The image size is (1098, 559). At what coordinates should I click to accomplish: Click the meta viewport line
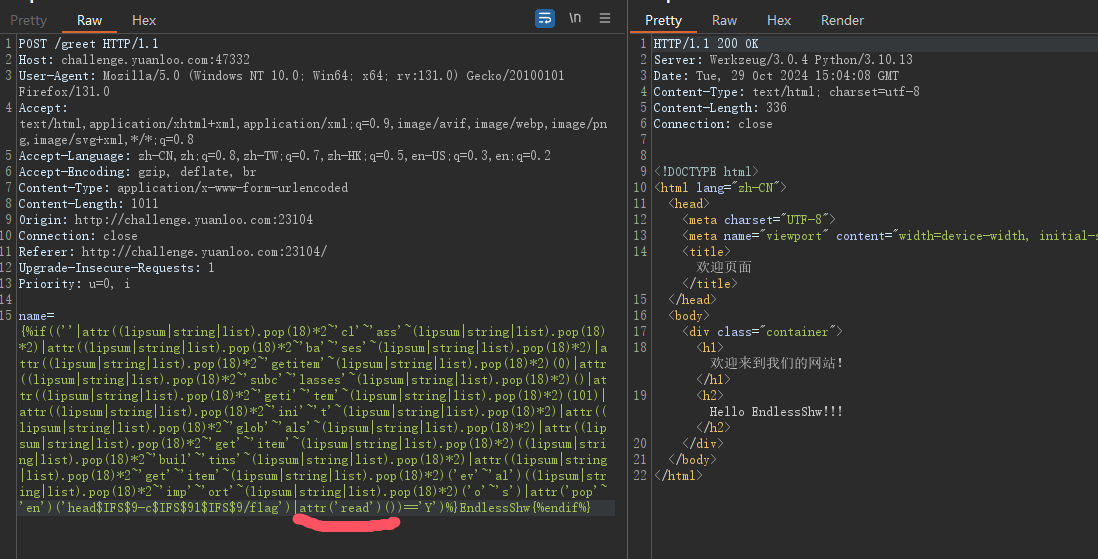point(889,236)
